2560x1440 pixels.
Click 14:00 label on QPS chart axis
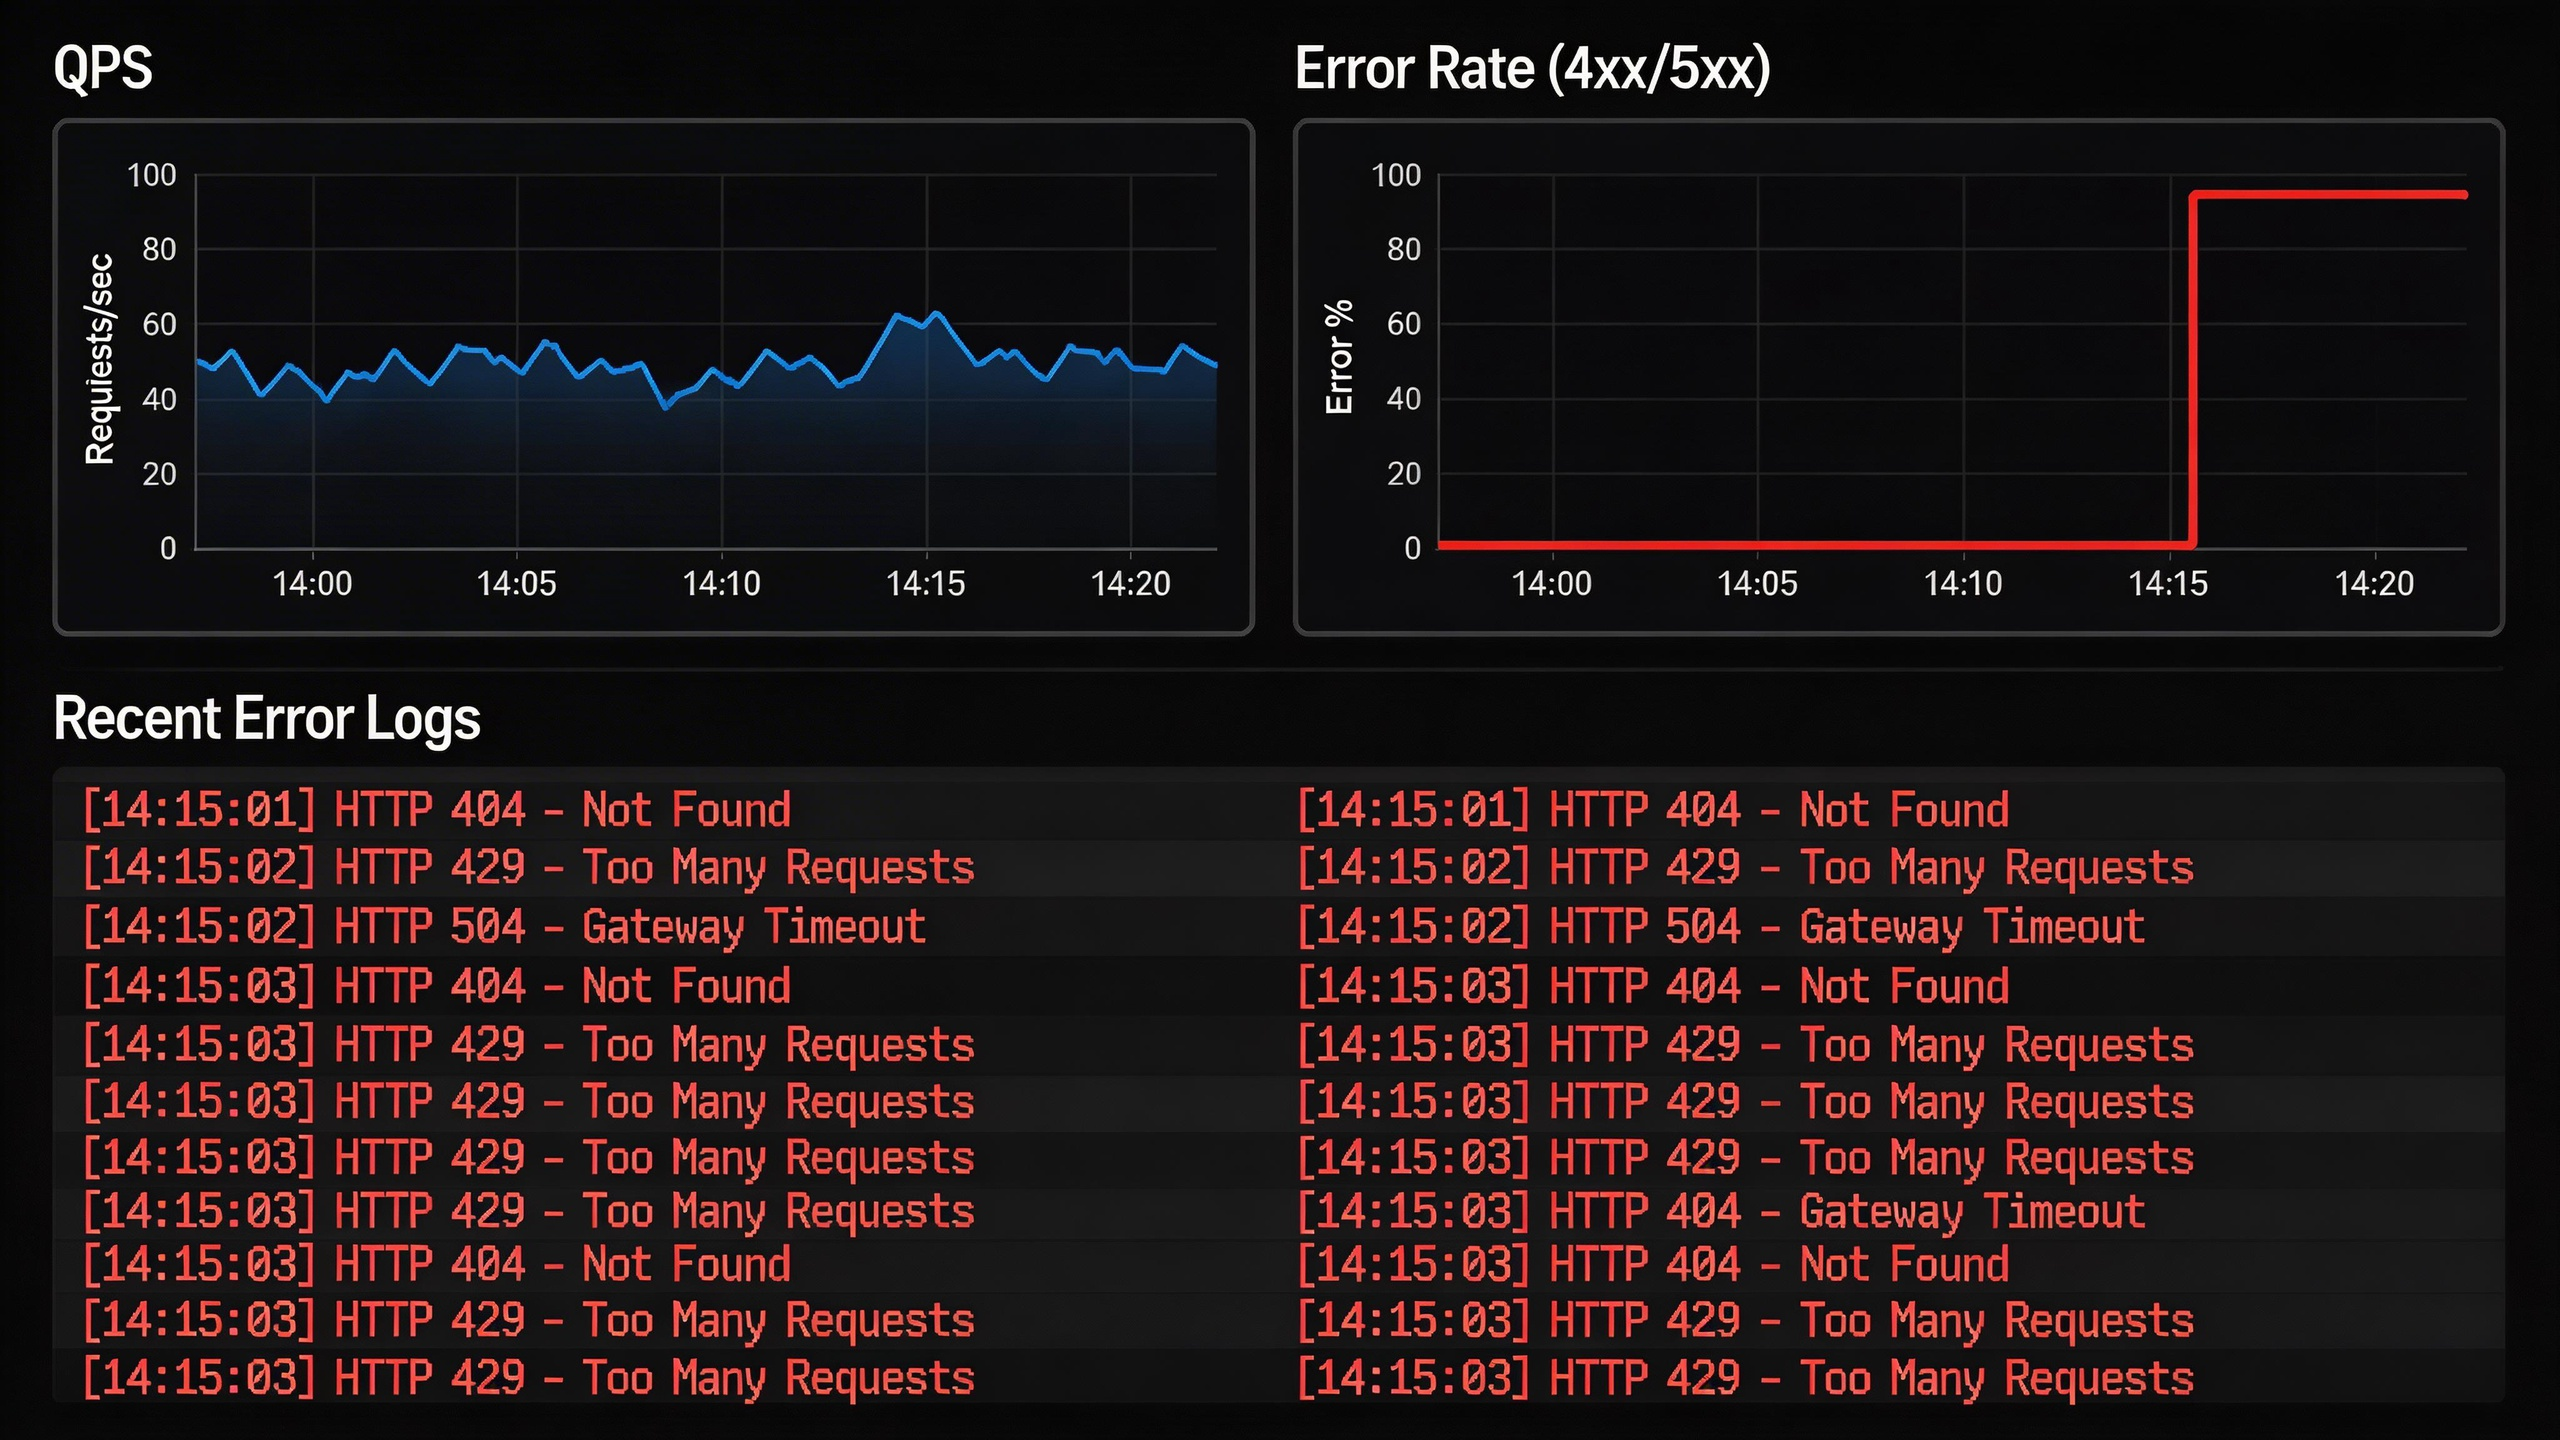[x=313, y=584]
